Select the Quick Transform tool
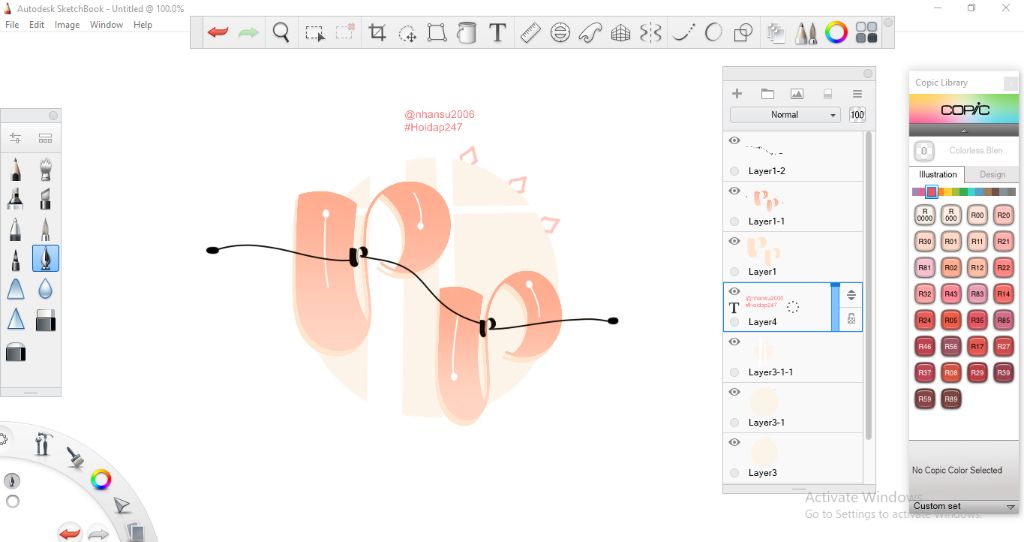The width and height of the screenshot is (1024, 542). 408,33
